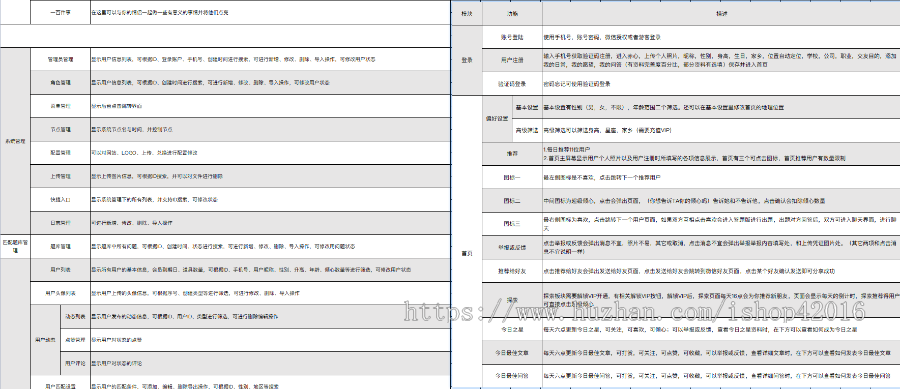Select the 推荐给好友 cell
This screenshot has width=900, height=389.
[512, 271]
